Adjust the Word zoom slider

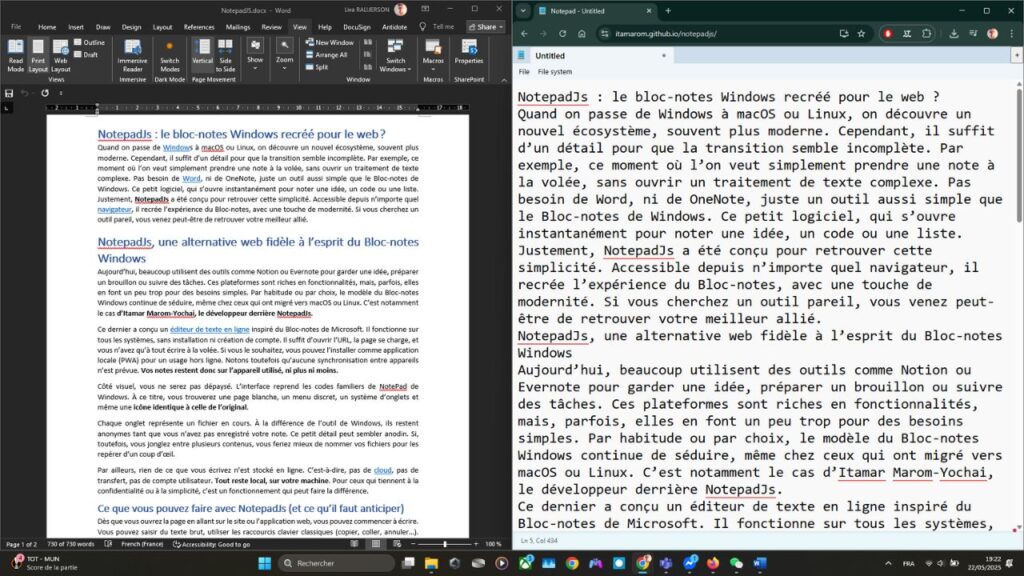(444, 544)
